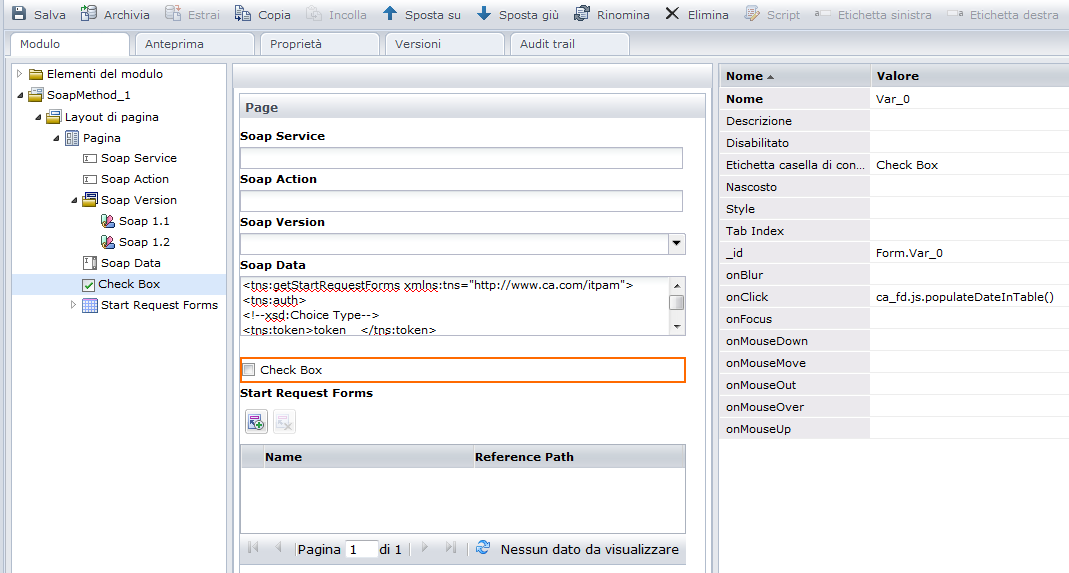Click the Script toolbar icon
Viewport: 1069px width, 573px height.
(751, 14)
